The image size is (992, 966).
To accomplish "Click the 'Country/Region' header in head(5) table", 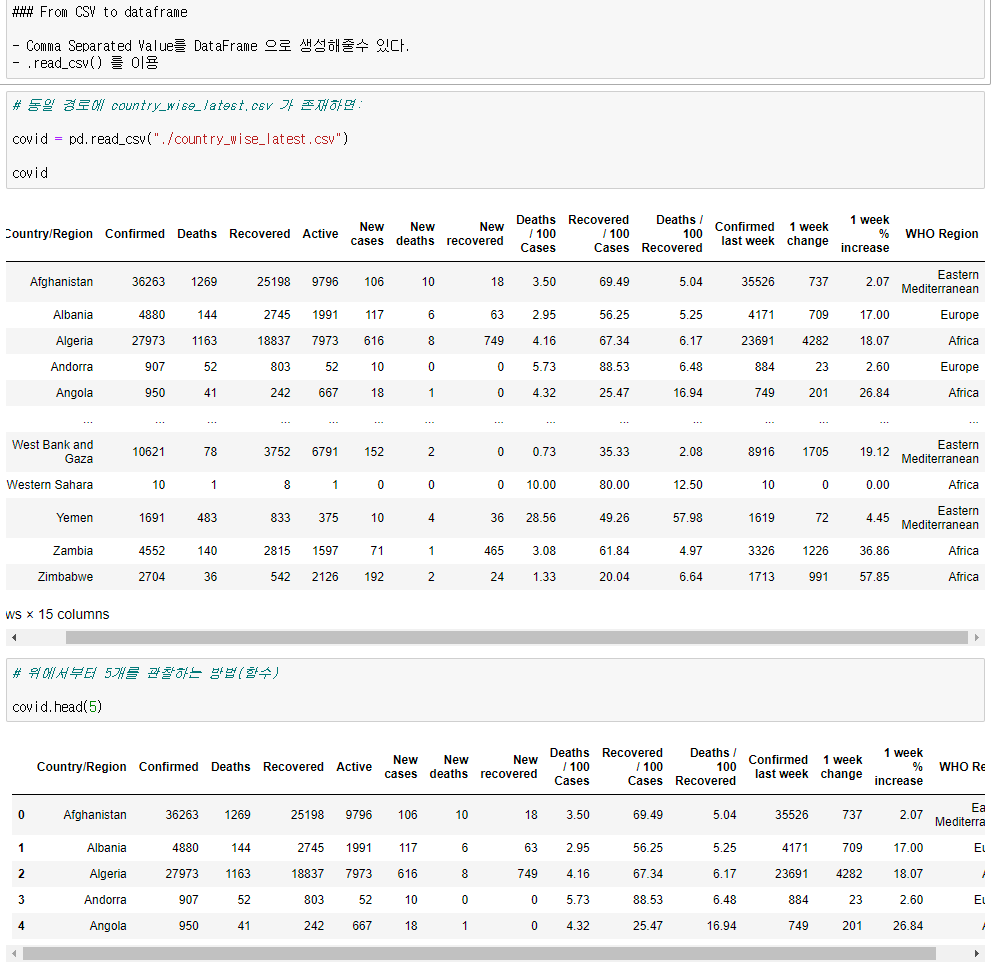I will coord(82,766).
